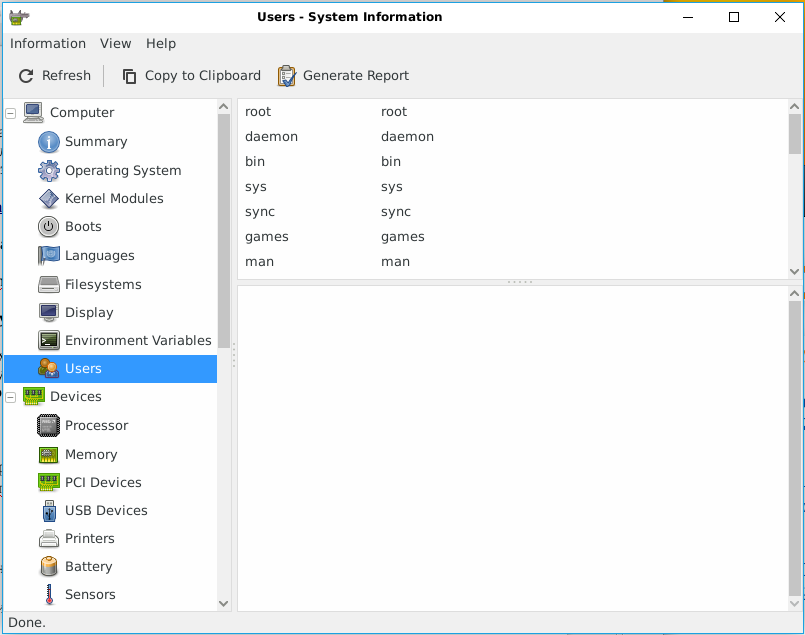Click the app icon in title bar
The image size is (805, 635).
(x=20, y=17)
